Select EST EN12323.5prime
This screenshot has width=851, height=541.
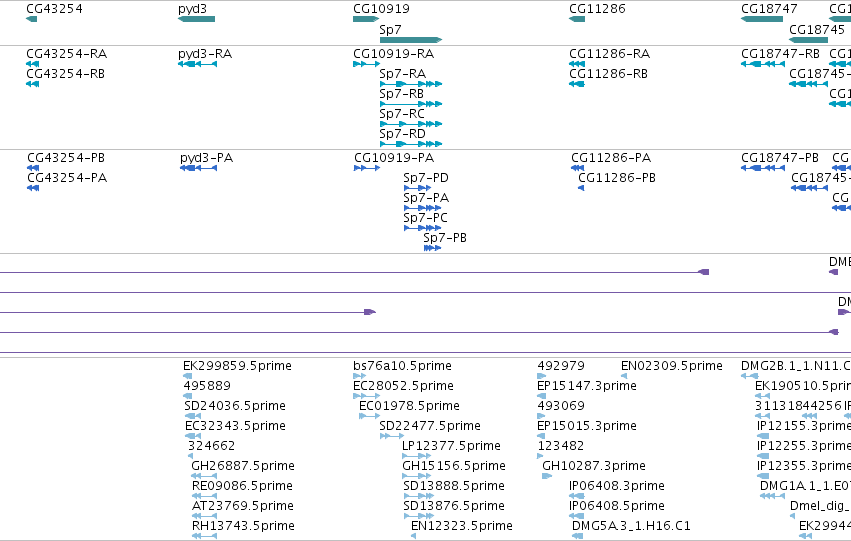point(462,526)
